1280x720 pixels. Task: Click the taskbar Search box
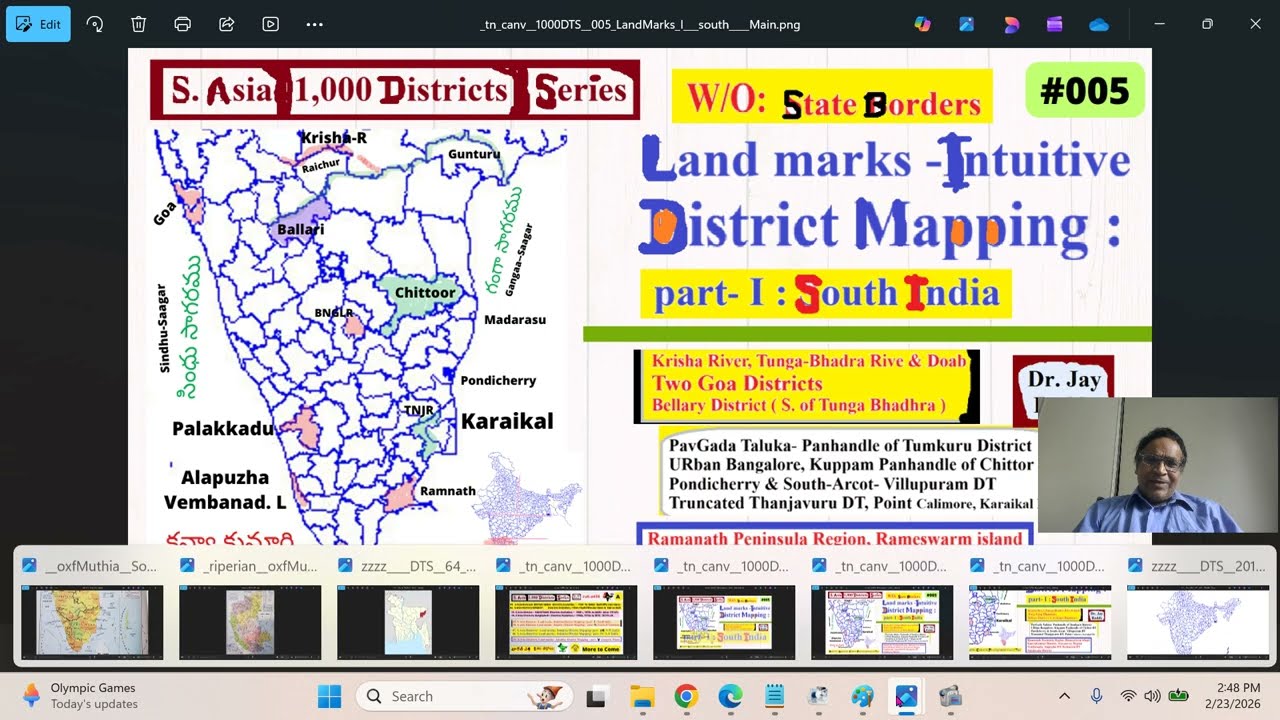coord(465,696)
